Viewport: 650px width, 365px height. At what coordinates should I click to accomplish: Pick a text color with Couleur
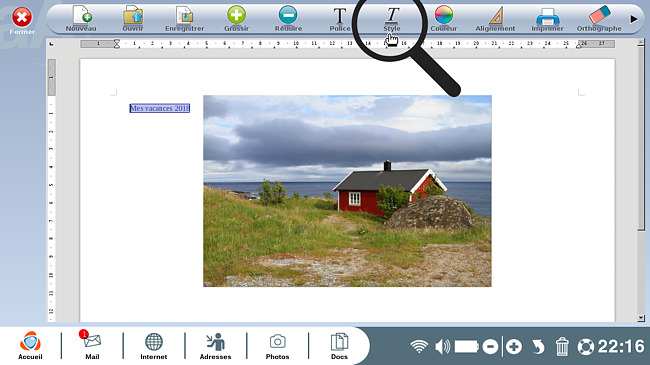pyautogui.click(x=444, y=19)
